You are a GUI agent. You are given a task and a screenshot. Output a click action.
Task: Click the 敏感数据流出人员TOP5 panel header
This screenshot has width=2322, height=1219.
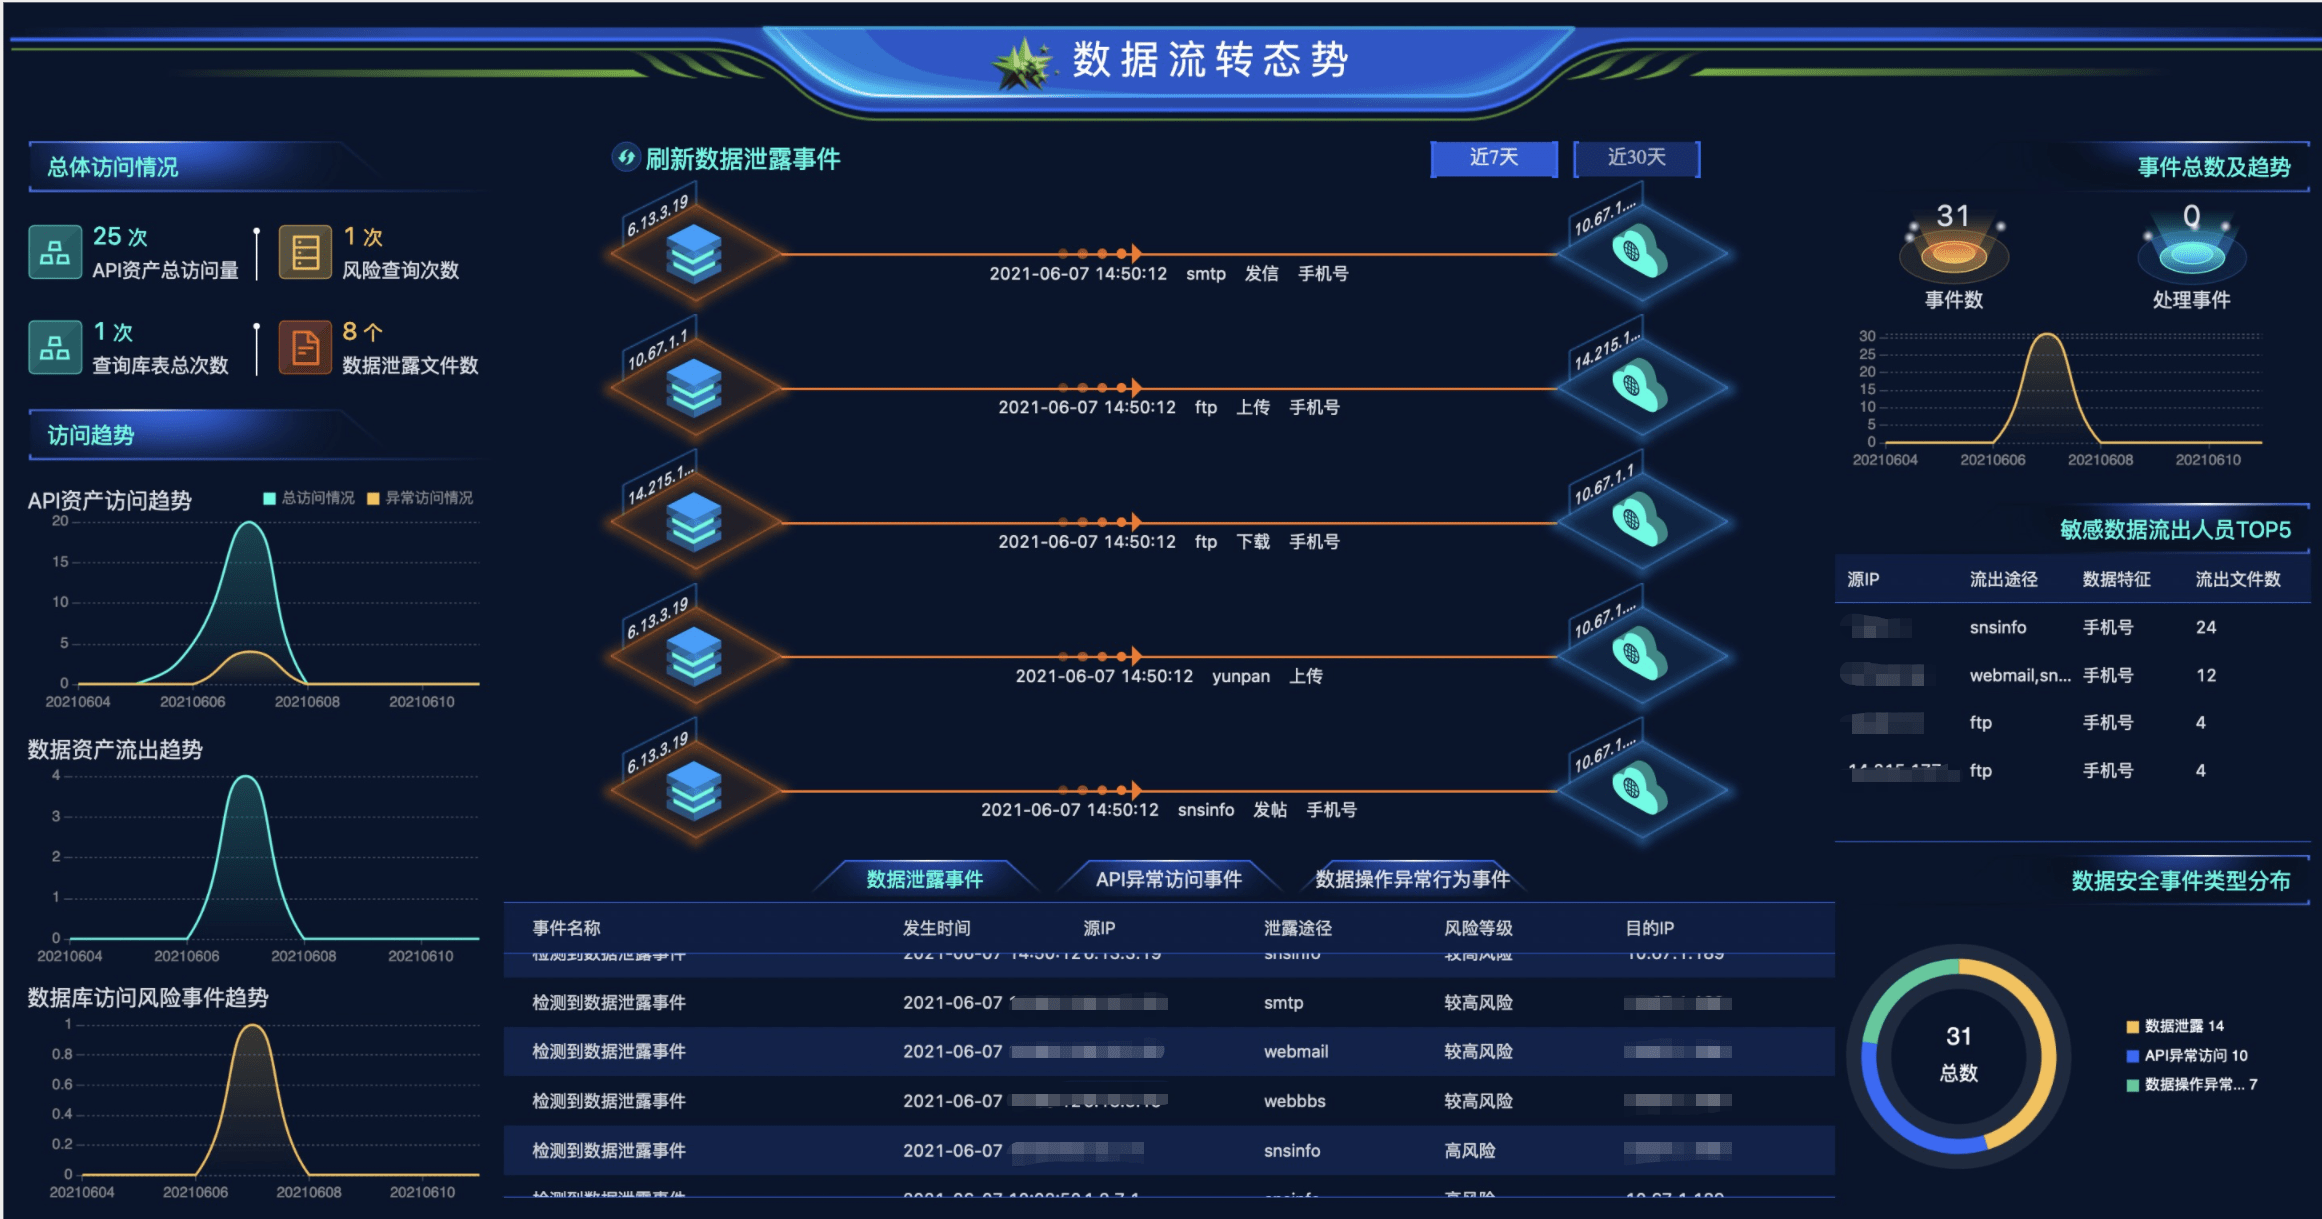pyautogui.click(x=2175, y=530)
